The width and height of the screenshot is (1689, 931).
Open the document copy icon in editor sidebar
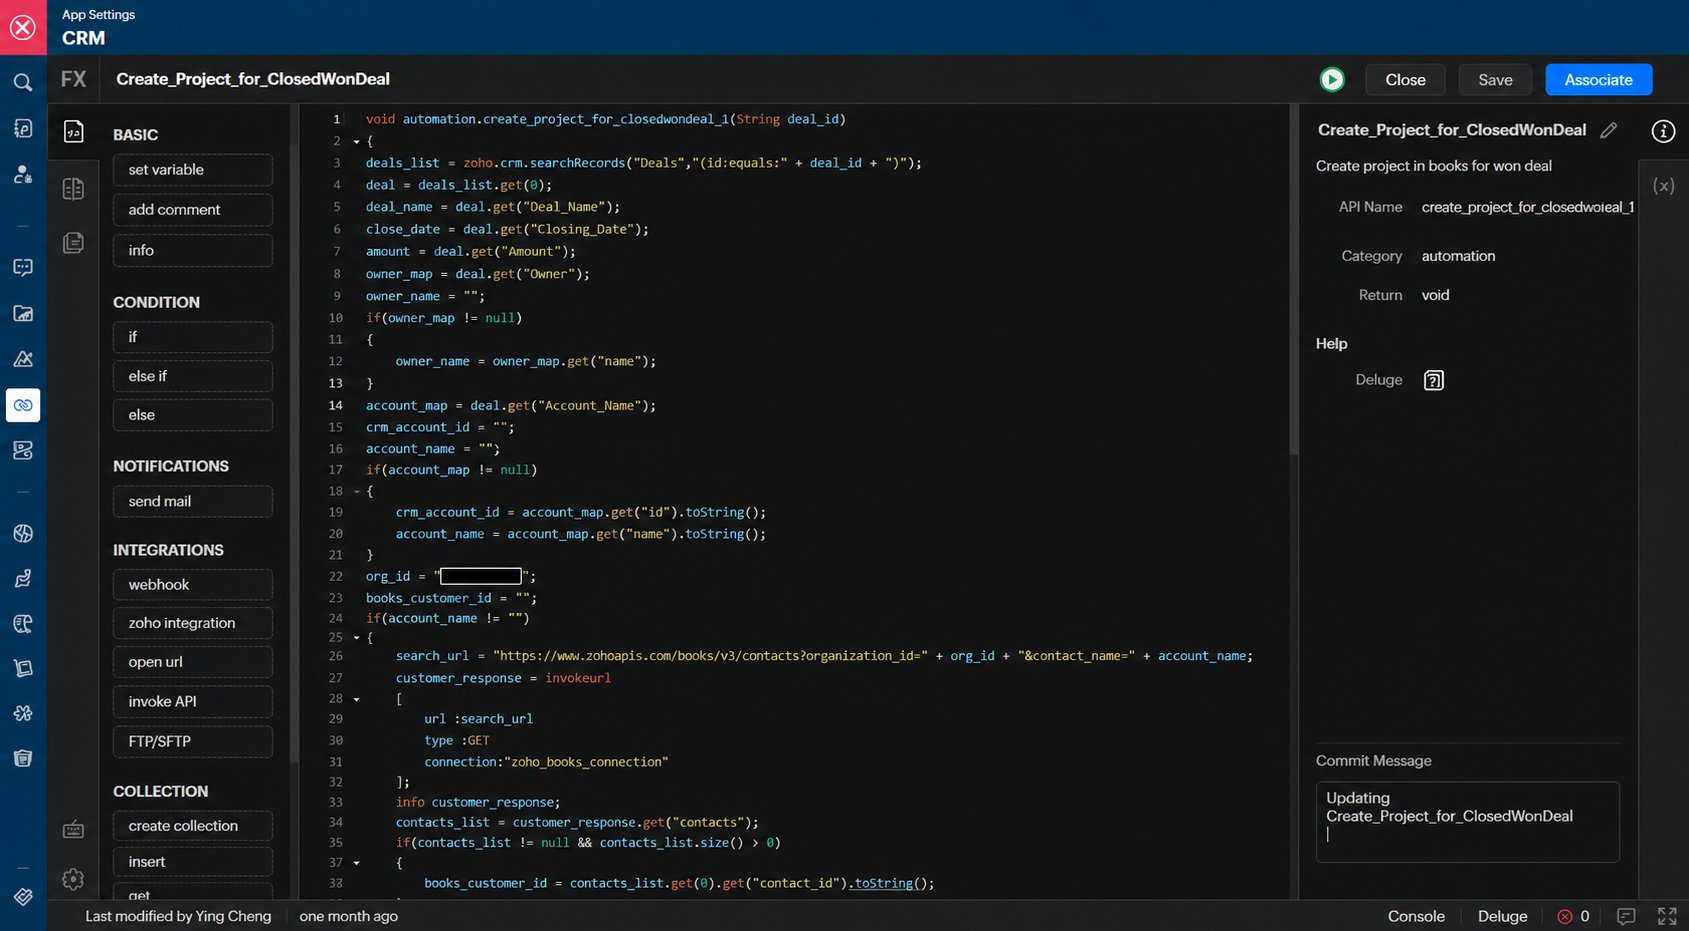pyautogui.click(x=73, y=243)
